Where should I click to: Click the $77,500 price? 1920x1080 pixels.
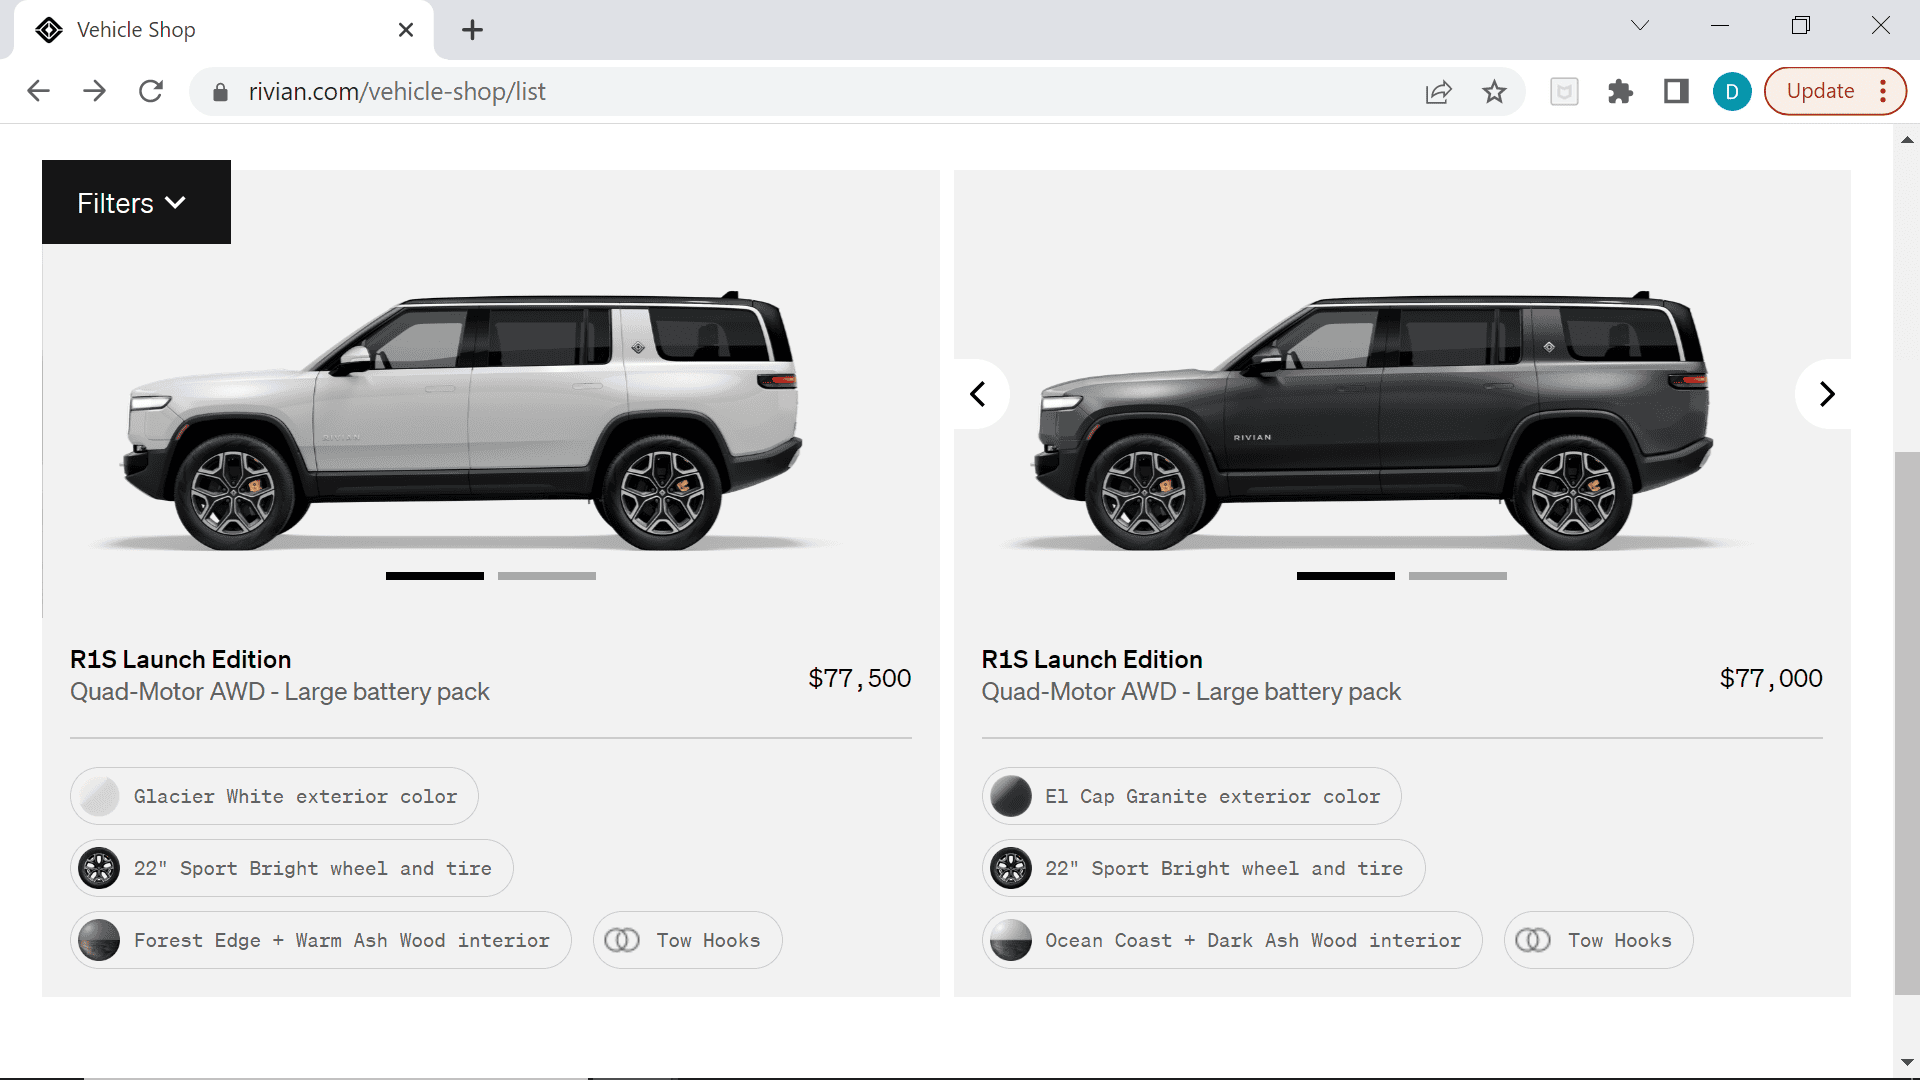tap(860, 679)
